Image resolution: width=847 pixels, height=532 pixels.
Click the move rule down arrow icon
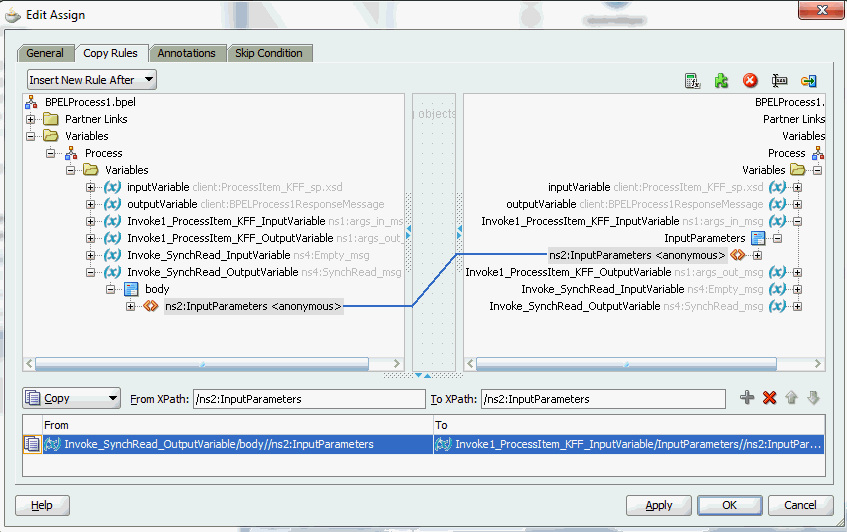point(814,398)
